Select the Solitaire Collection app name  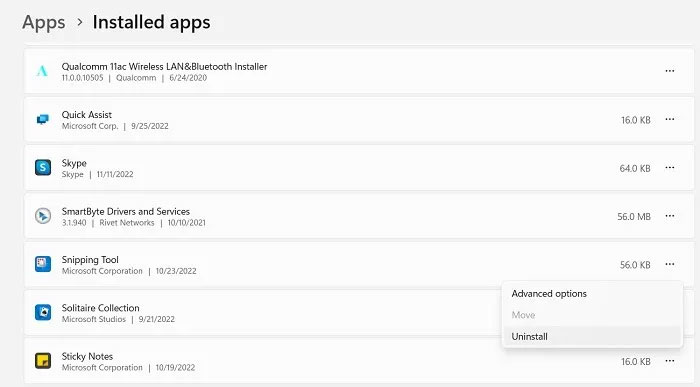pos(100,308)
